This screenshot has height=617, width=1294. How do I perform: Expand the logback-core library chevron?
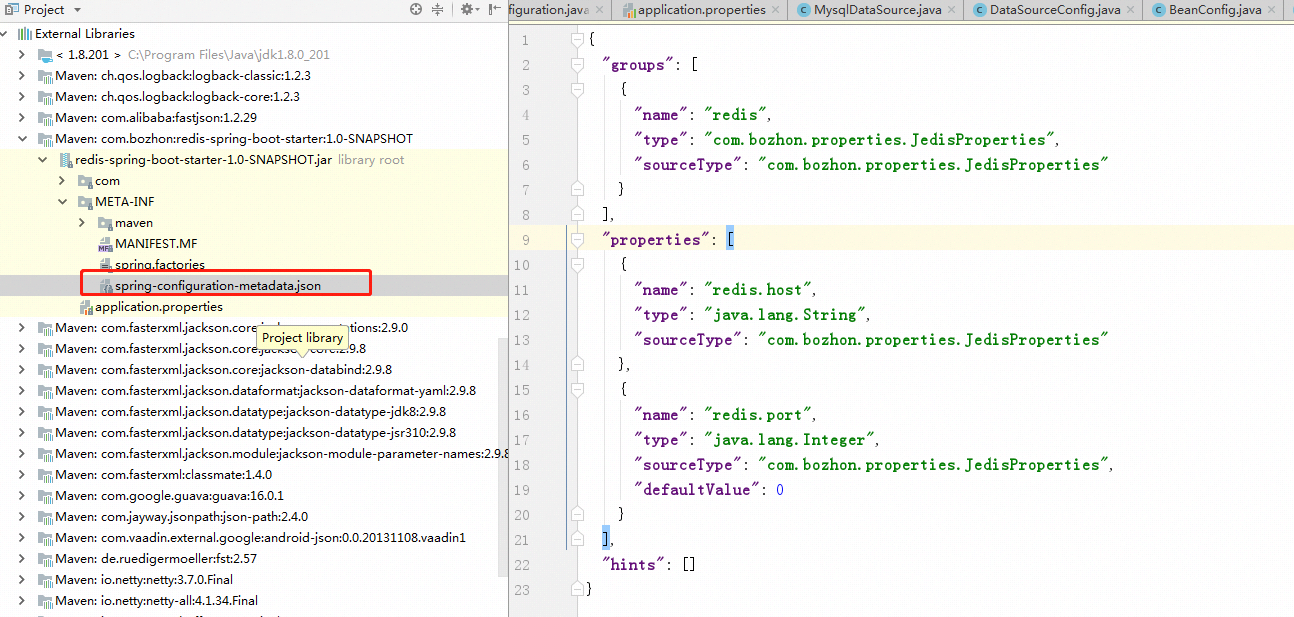click(x=22, y=97)
